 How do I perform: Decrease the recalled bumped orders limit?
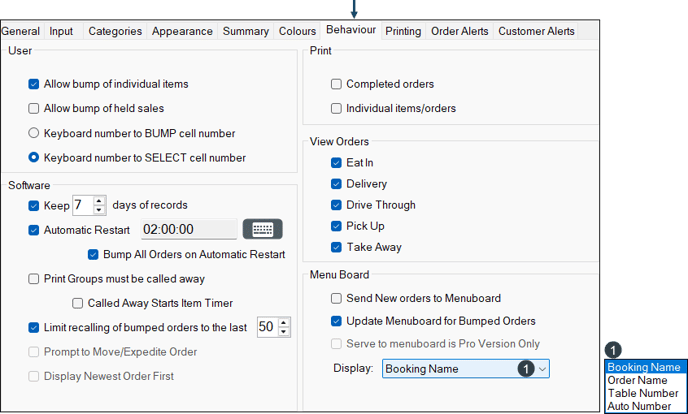coord(284,332)
